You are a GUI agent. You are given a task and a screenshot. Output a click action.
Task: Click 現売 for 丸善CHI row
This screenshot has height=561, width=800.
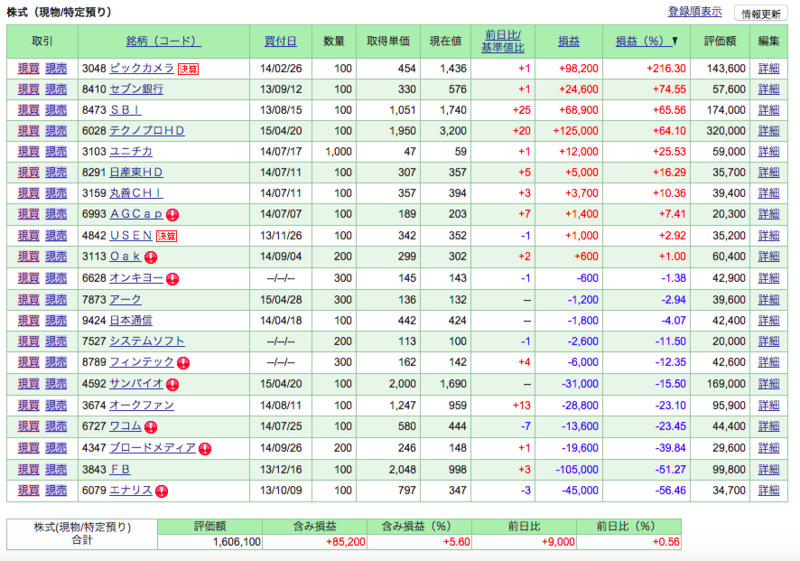[x=56, y=193]
